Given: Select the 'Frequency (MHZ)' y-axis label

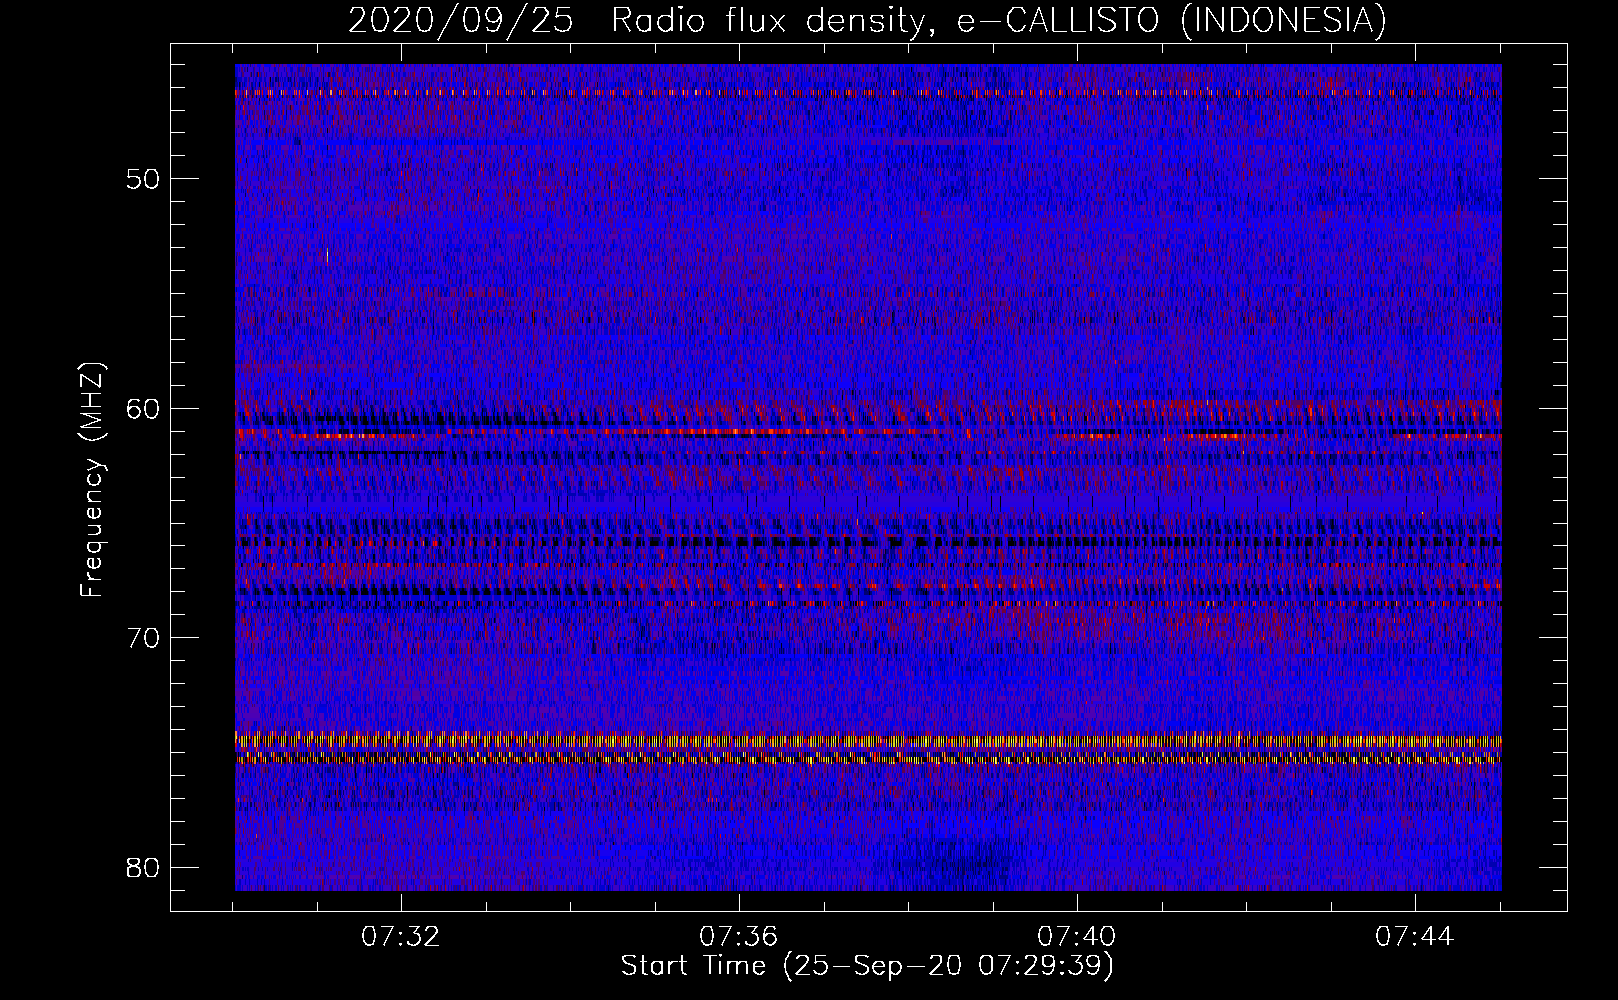Looking at the screenshot, I should pyautogui.click(x=92, y=480).
